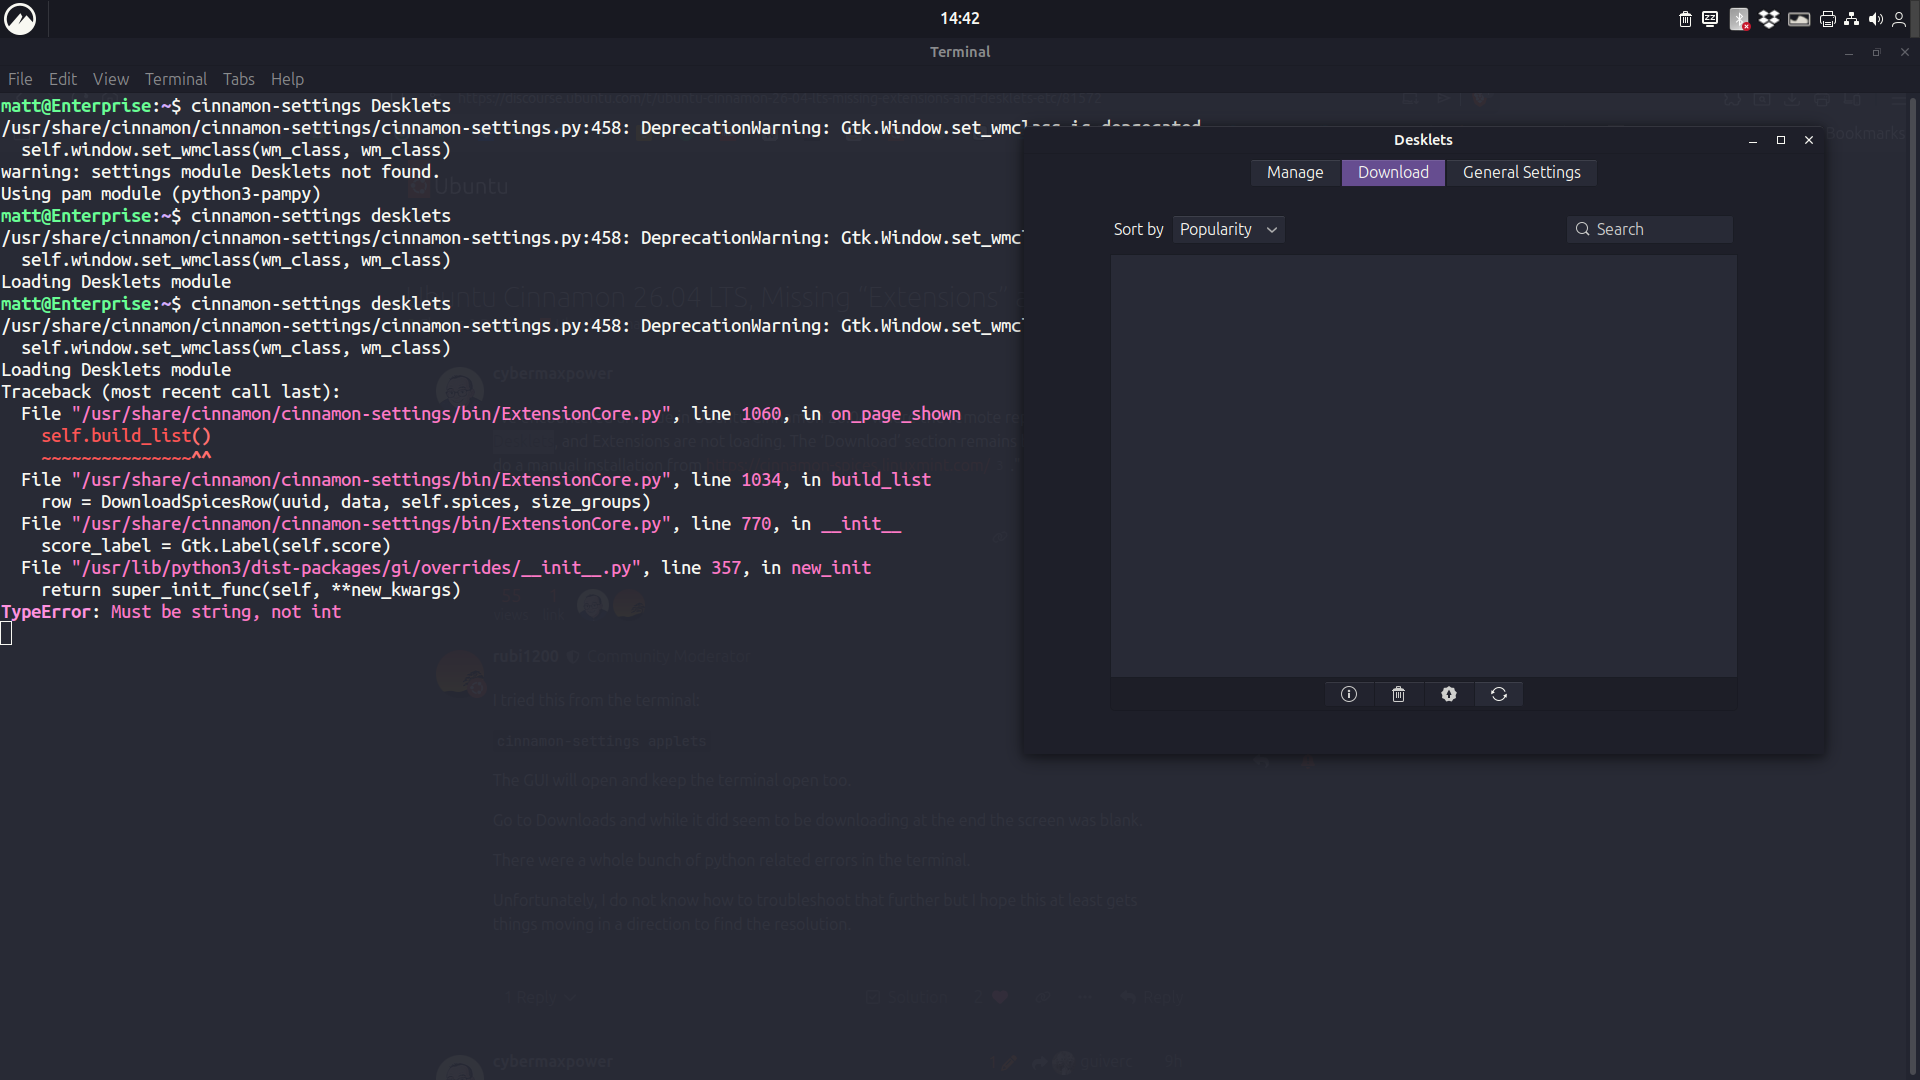
Task: Open the wired network applet
Action: pos(1852,19)
